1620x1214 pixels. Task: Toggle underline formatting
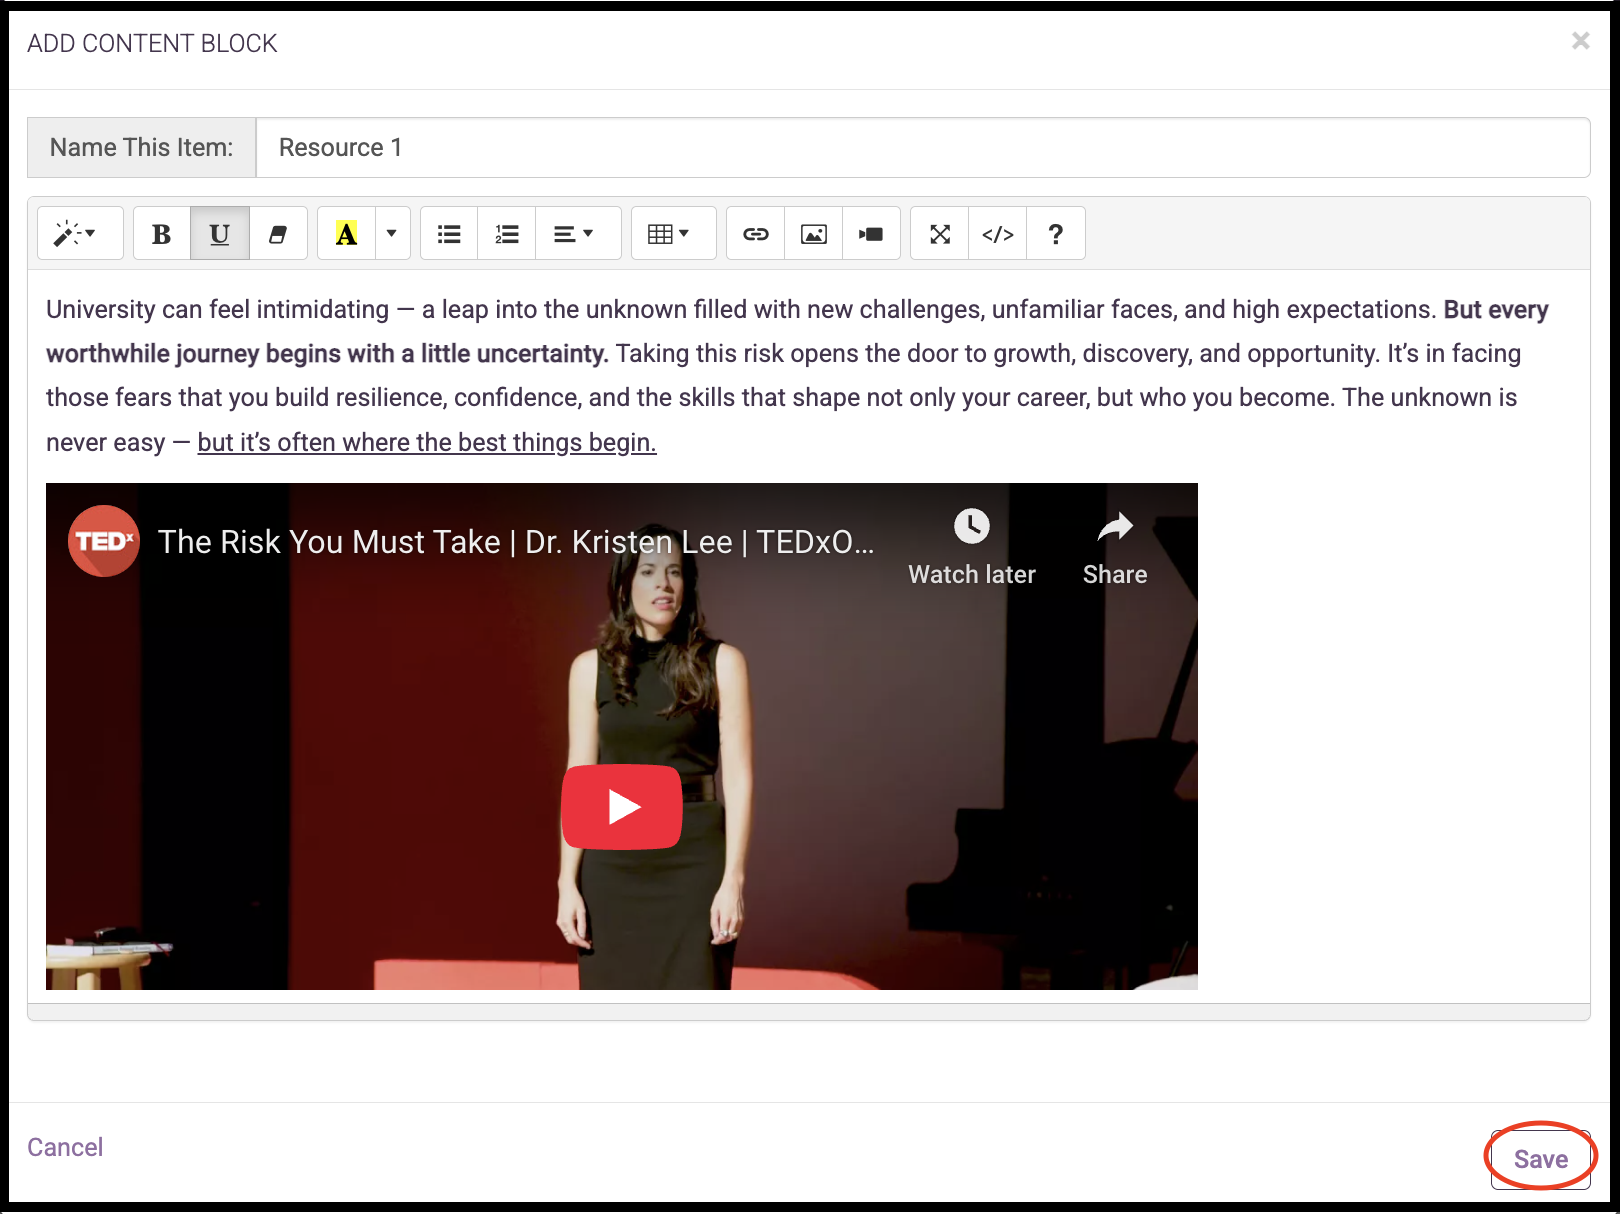(x=220, y=234)
